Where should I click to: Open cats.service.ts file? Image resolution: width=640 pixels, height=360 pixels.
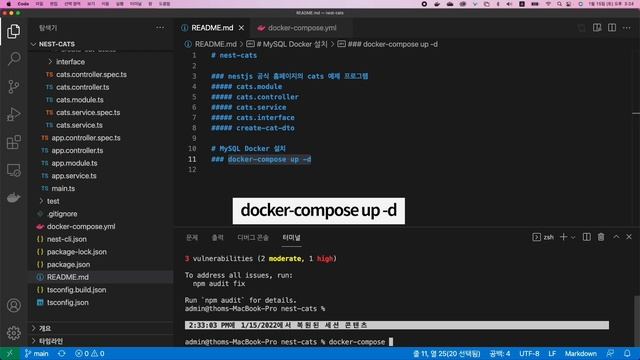tap(80, 125)
